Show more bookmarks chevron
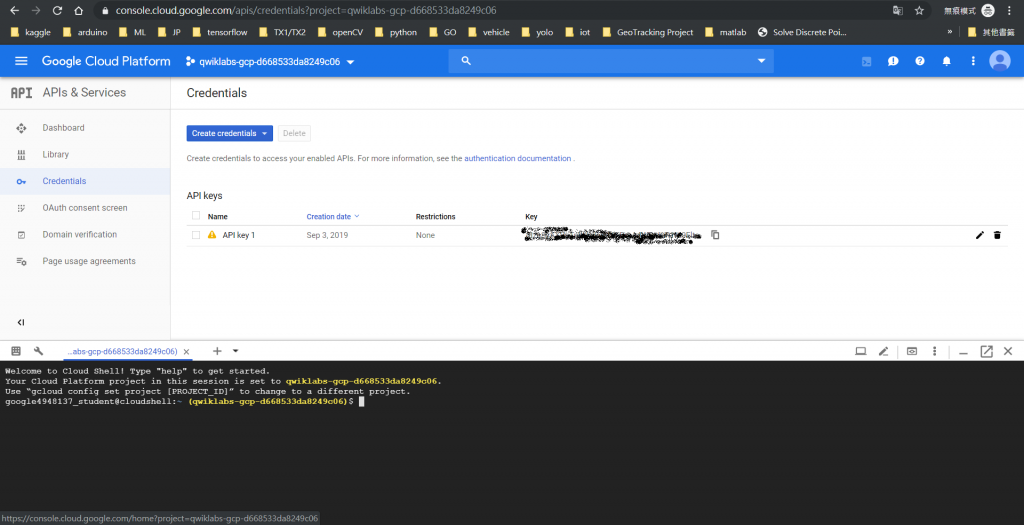This screenshot has height=525, width=1024. (x=950, y=31)
